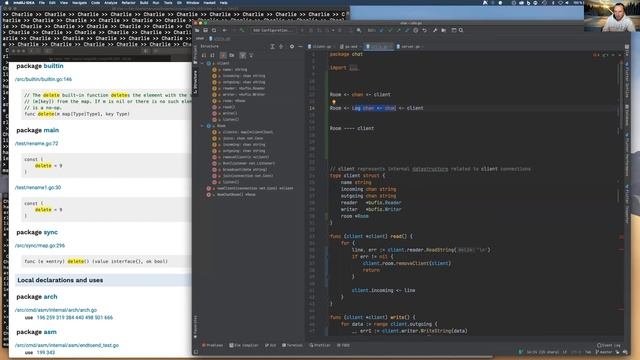Viewport: 640px width, 360px height.
Task: Toggle the highlighted group-by button in Structure toolbar
Action: point(223,55)
